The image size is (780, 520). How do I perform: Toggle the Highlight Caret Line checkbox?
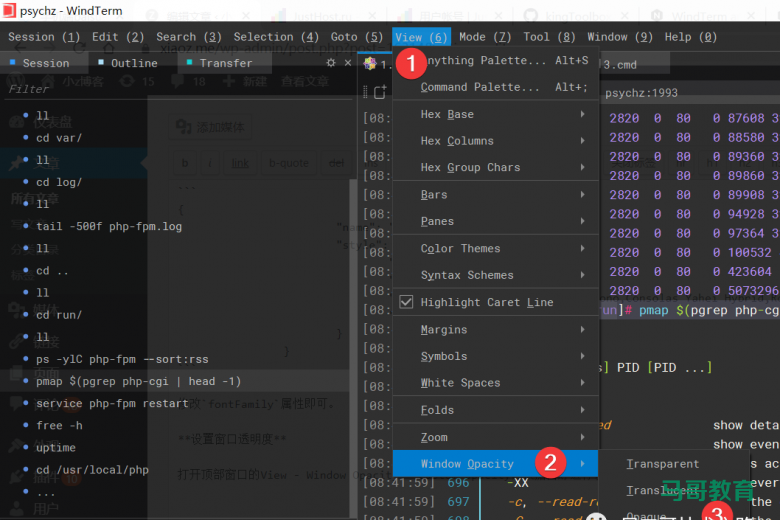click(x=406, y=302)
